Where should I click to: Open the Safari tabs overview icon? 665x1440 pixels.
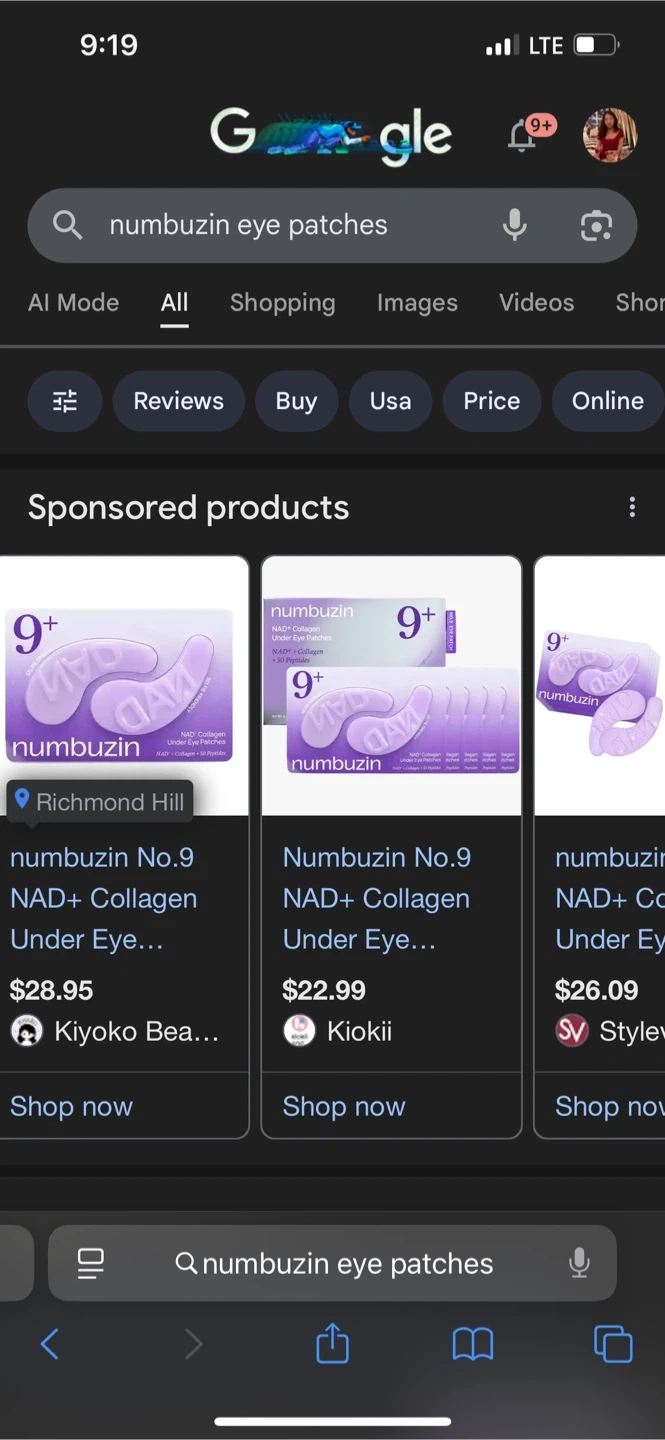(613, 1343)
